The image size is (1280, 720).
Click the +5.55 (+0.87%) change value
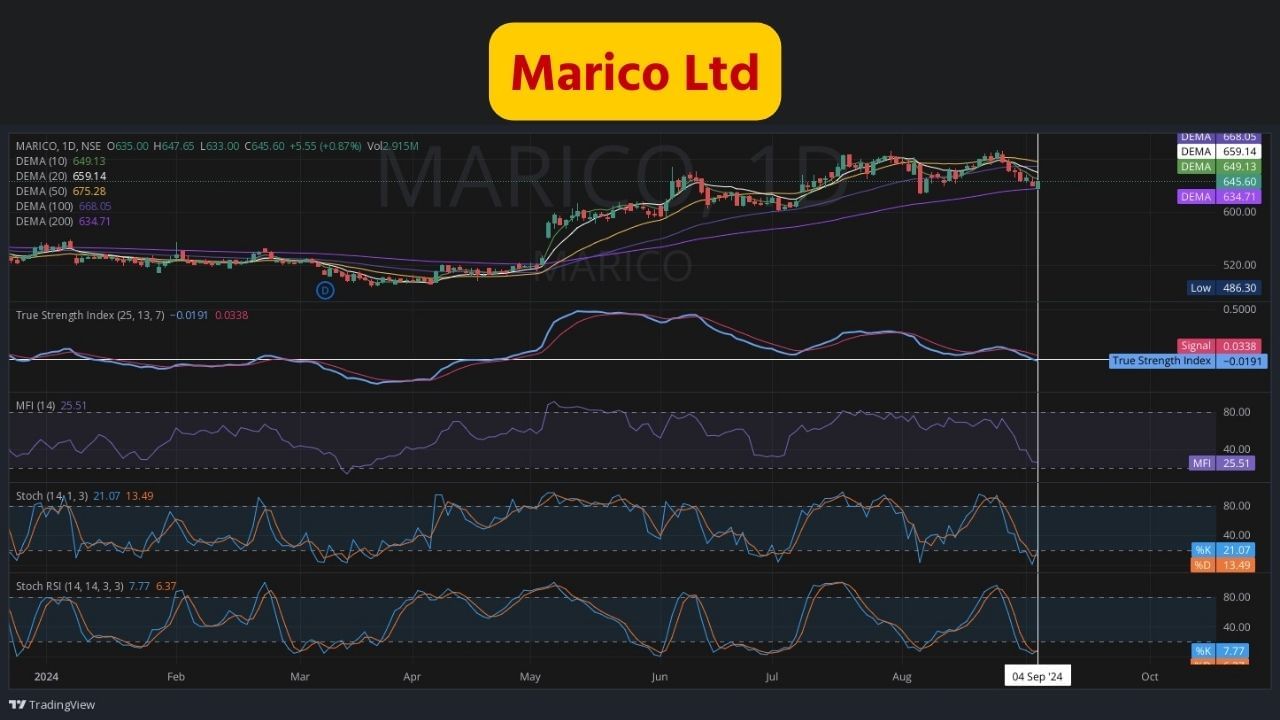point(326,146)
